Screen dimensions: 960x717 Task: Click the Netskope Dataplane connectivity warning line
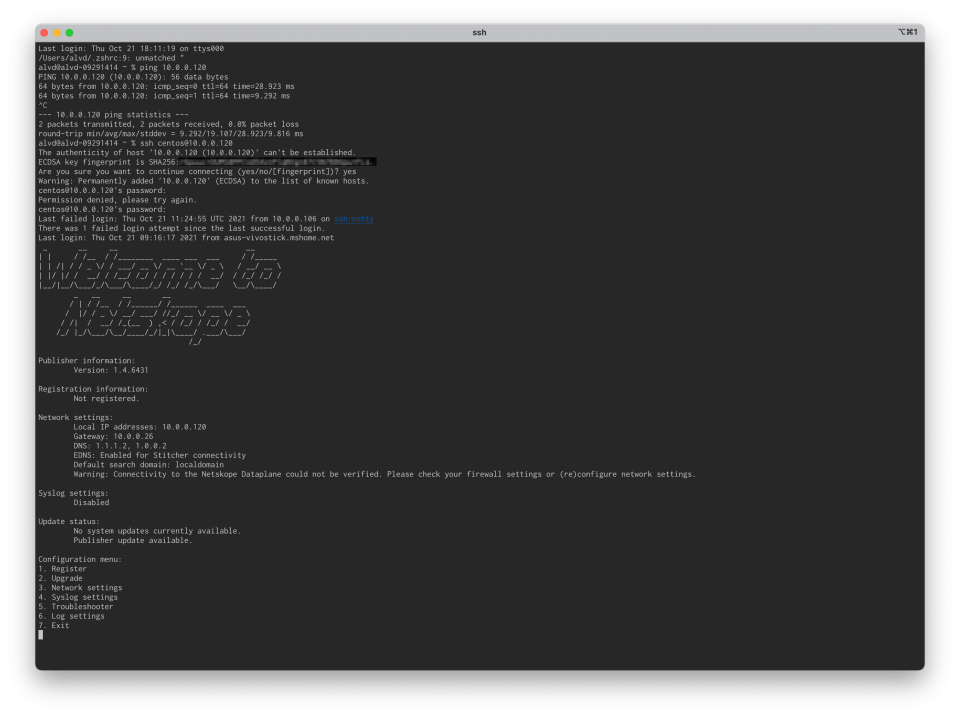(x=384, y=475)
